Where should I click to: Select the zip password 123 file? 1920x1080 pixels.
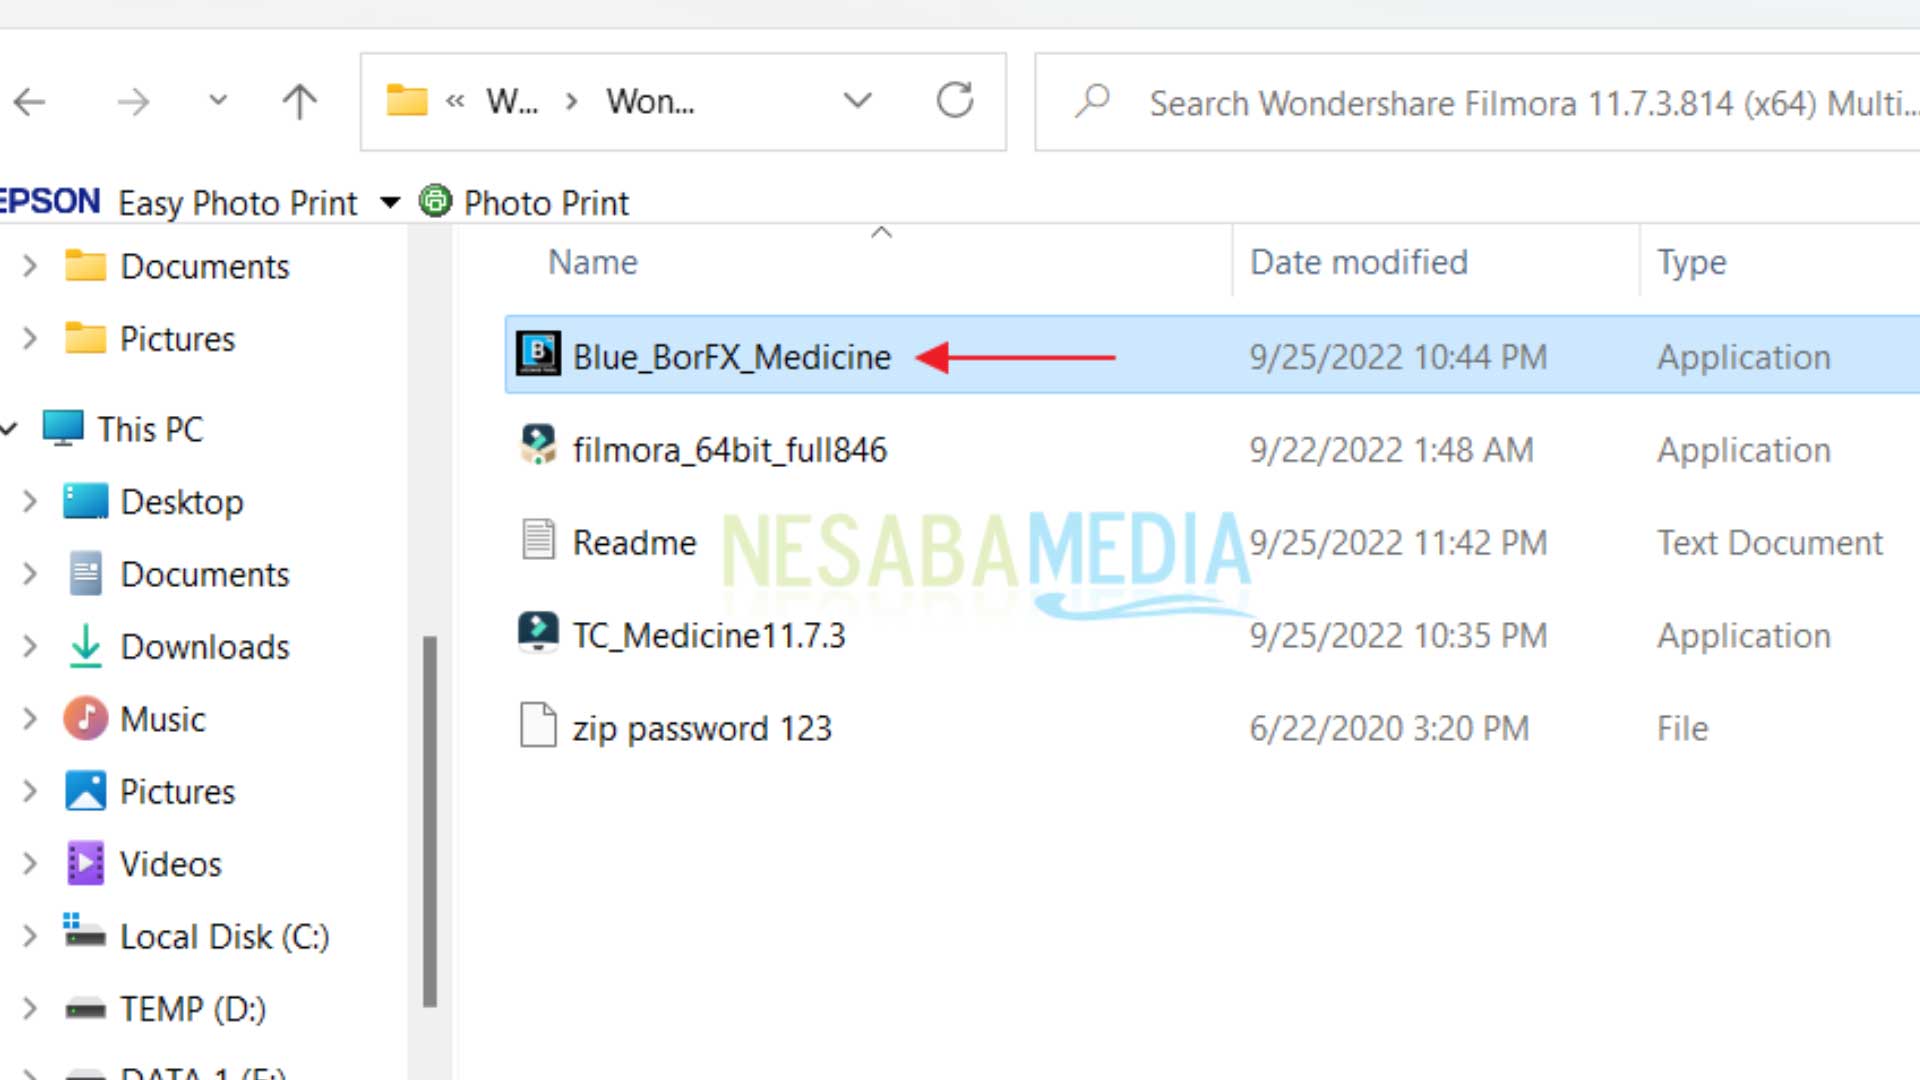click(701, 728)
